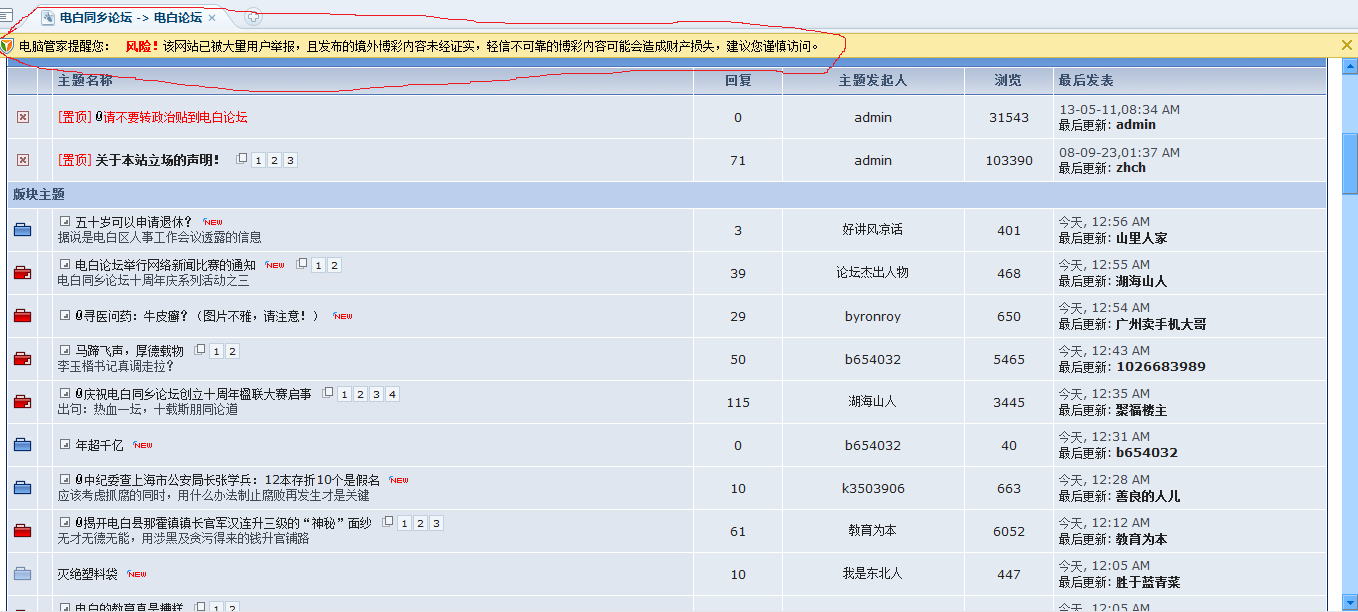Screen dimensions: 1358x612
Task: Click locked icon next to 请不要转政治贴 thread
Action: 22,117
